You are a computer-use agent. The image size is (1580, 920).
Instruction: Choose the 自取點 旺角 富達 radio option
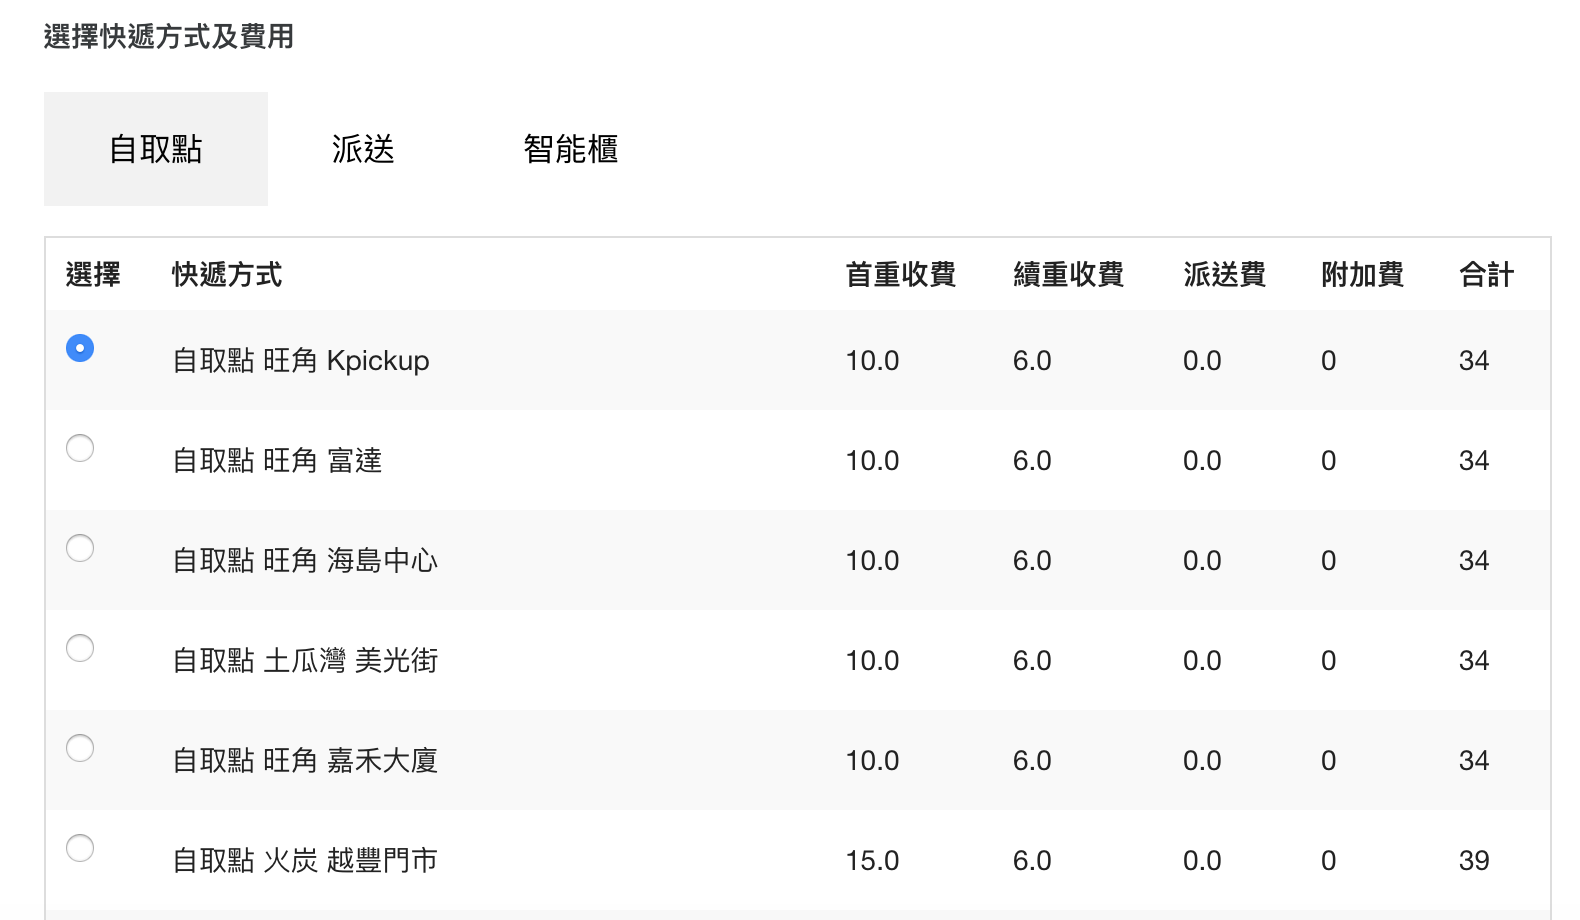[80, 448]
